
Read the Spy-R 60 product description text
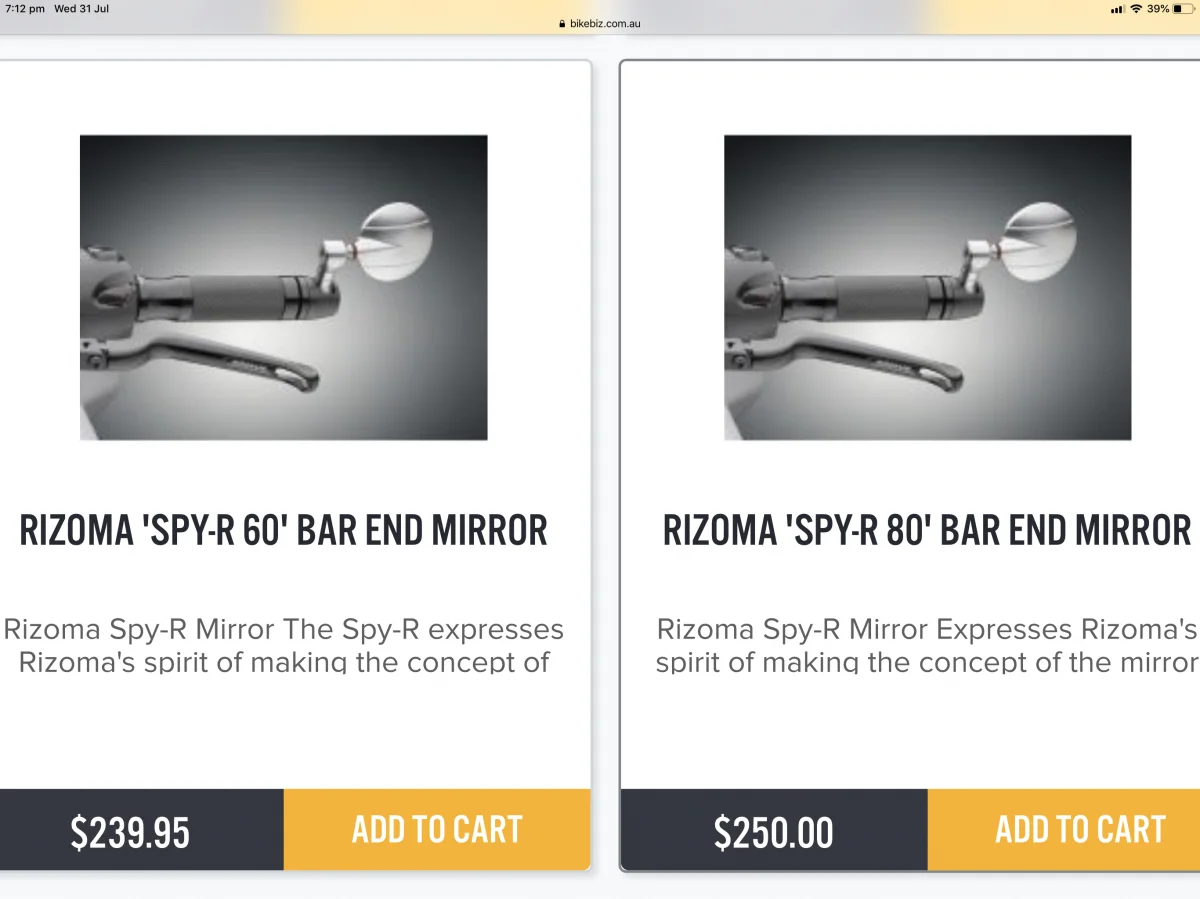click(x=283, y=645)
